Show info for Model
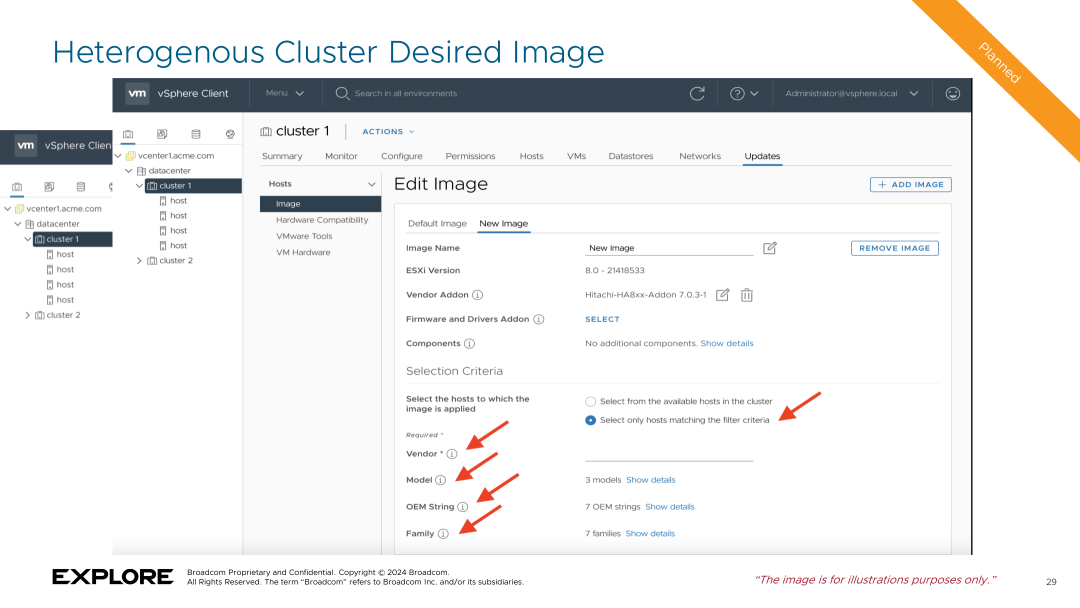This screenshot has height=608, width=1080. click(x=440, y=480)
